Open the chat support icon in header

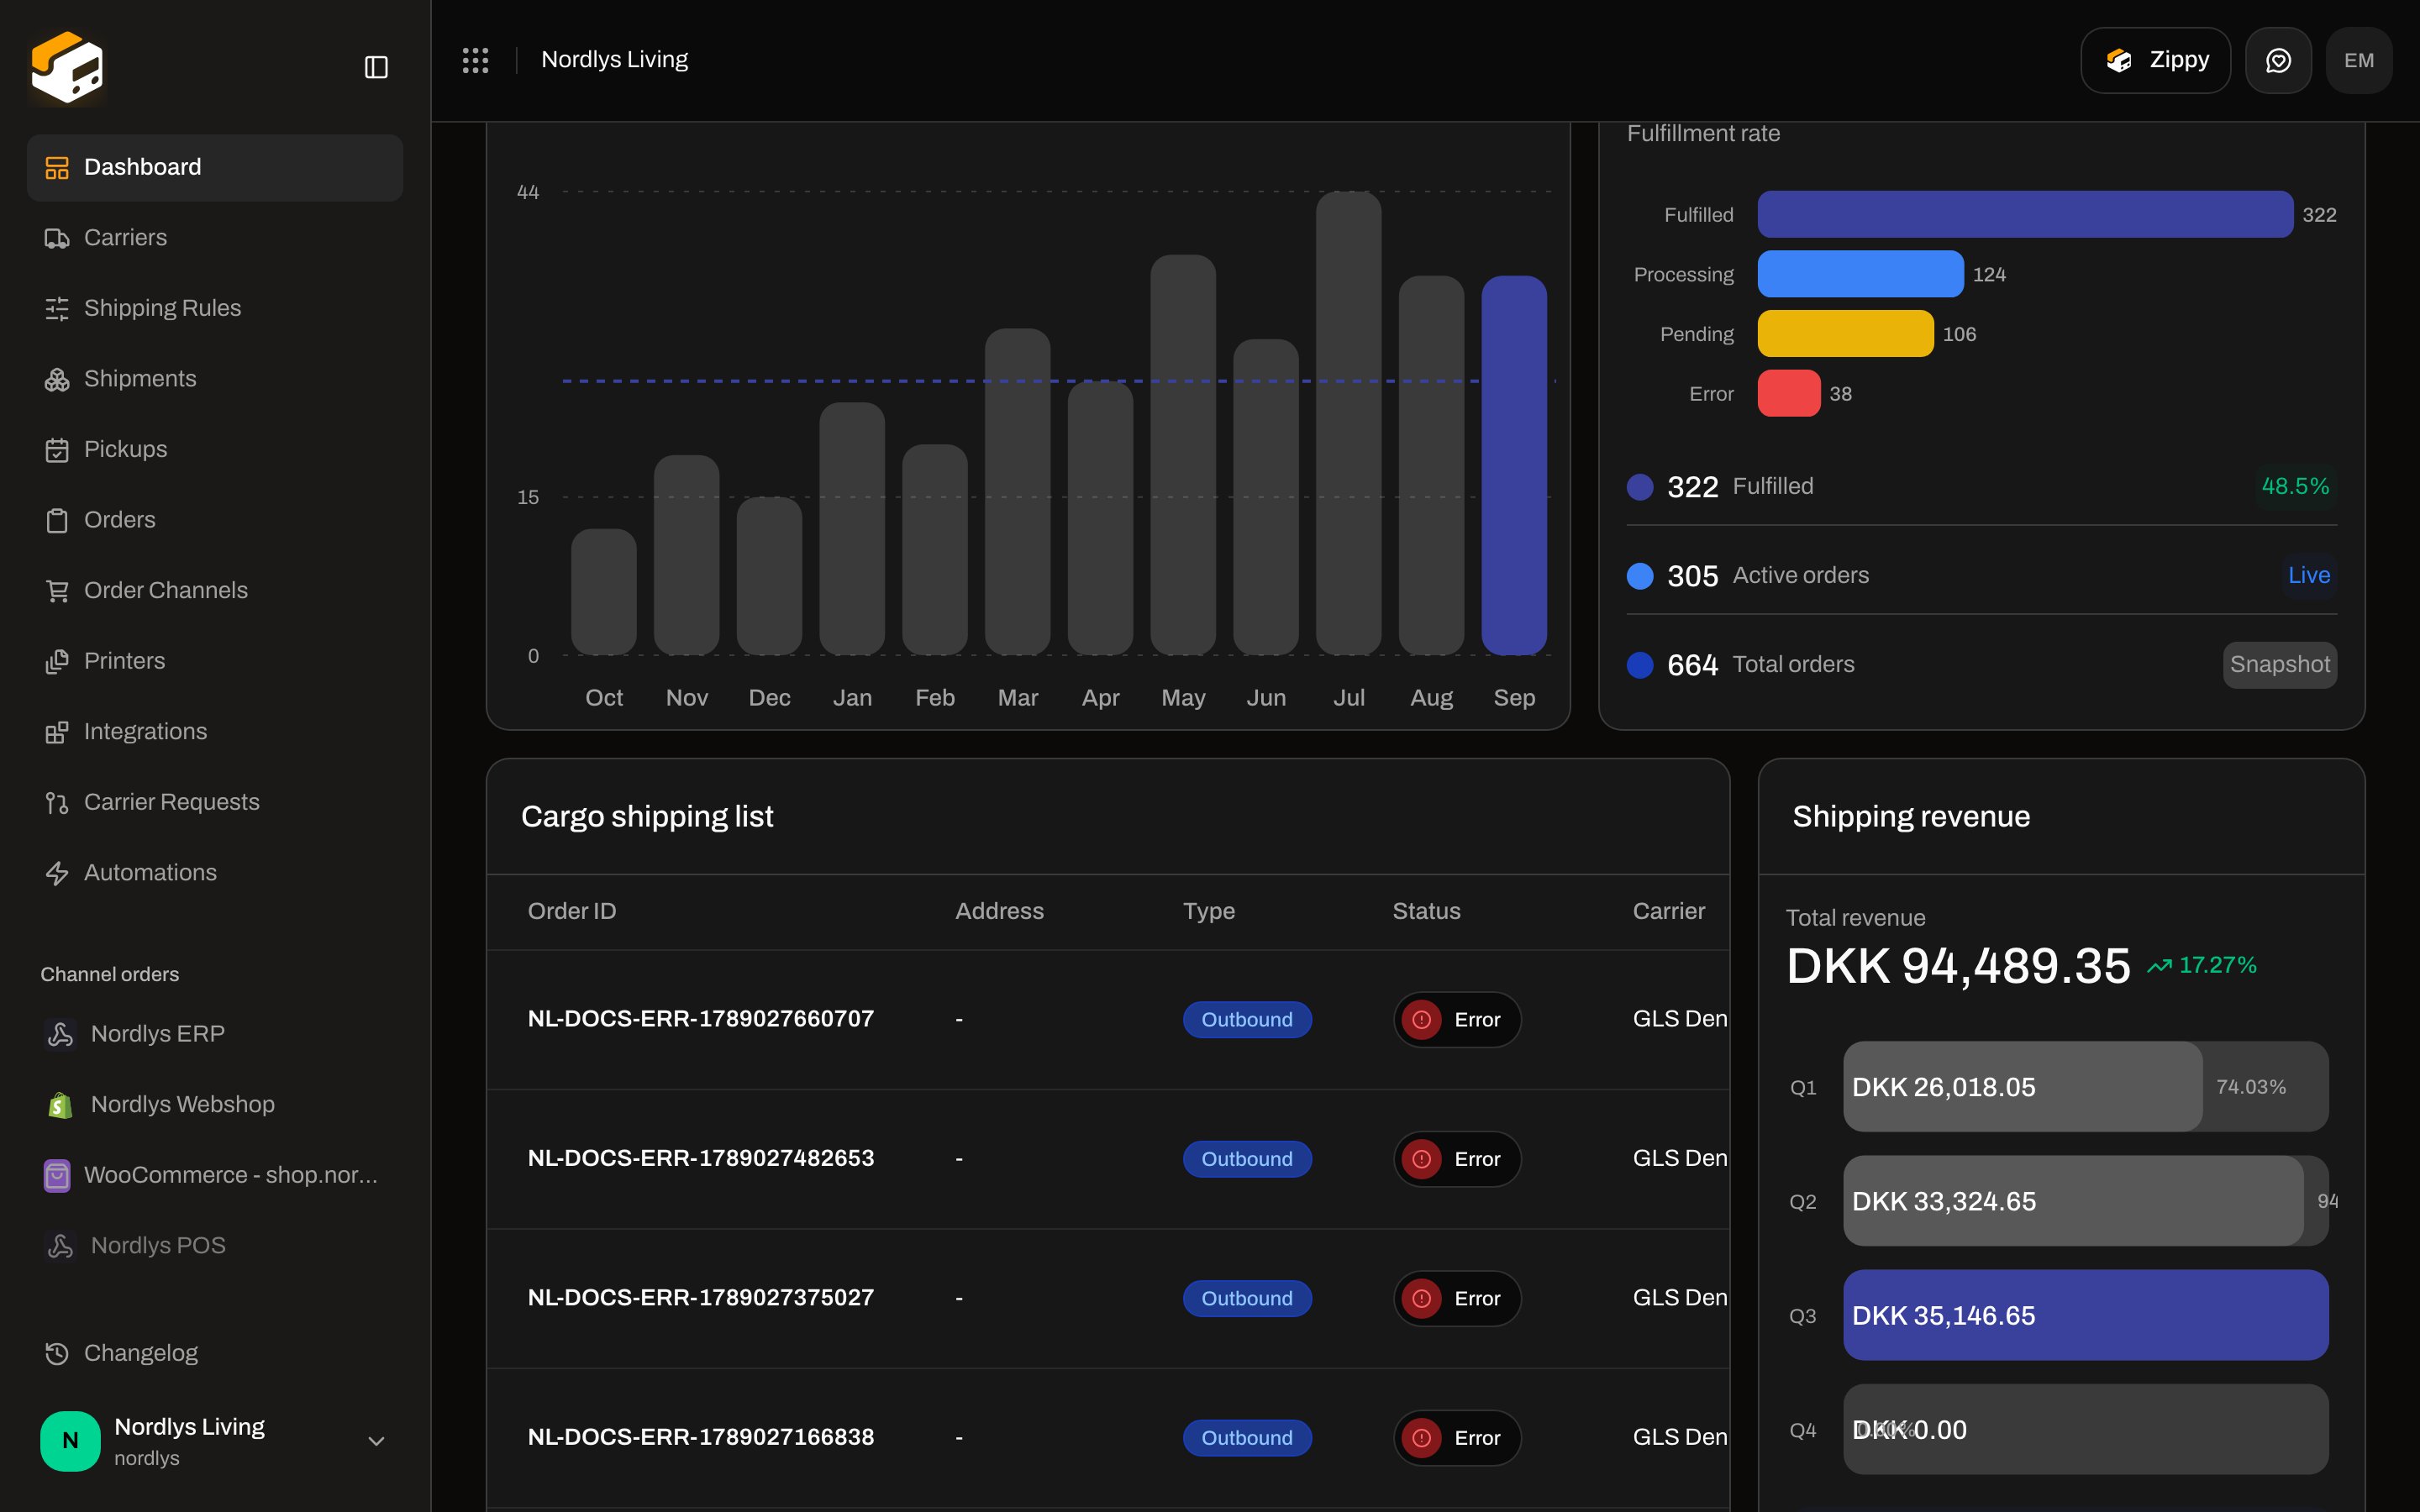(2278, 60)
